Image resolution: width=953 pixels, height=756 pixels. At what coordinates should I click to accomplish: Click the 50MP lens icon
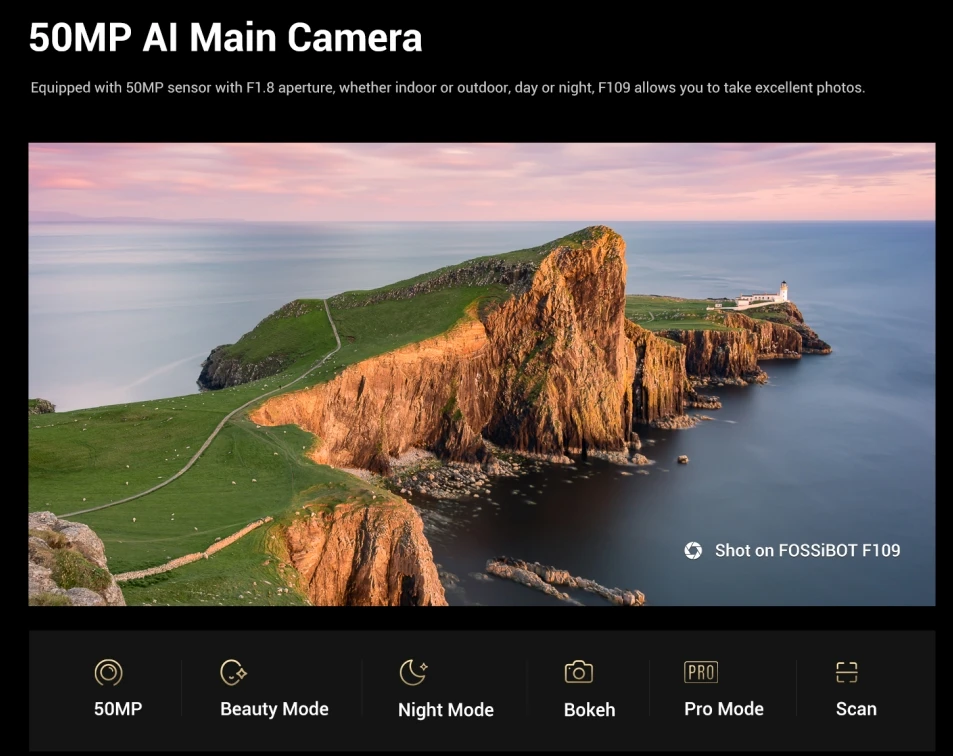click(109, 672)
